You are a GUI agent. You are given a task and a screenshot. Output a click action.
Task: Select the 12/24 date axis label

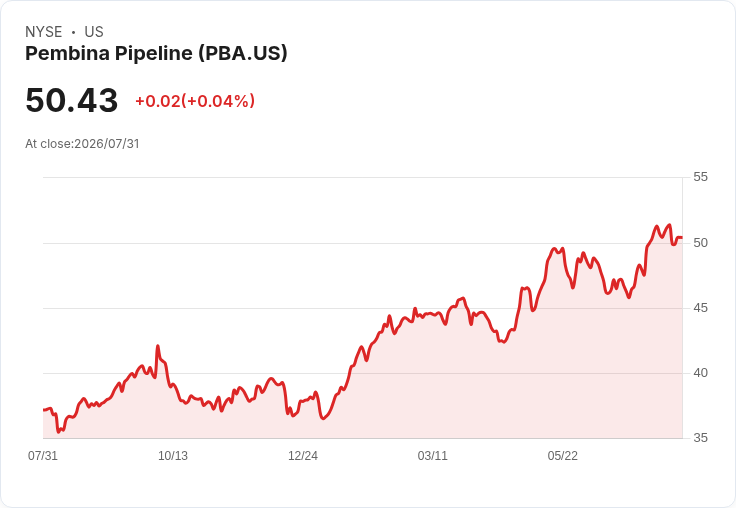tap(303, 455)
